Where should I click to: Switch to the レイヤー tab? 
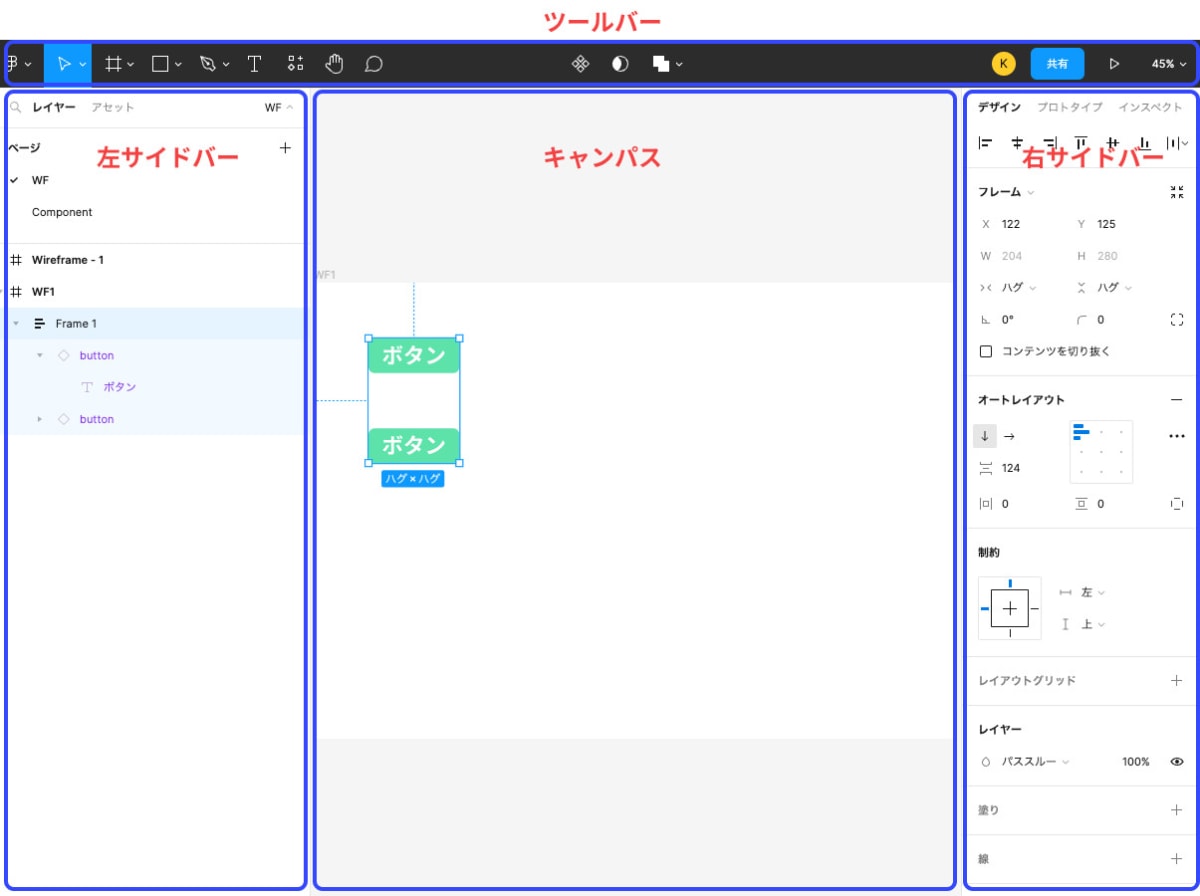(x=54, y=107)
